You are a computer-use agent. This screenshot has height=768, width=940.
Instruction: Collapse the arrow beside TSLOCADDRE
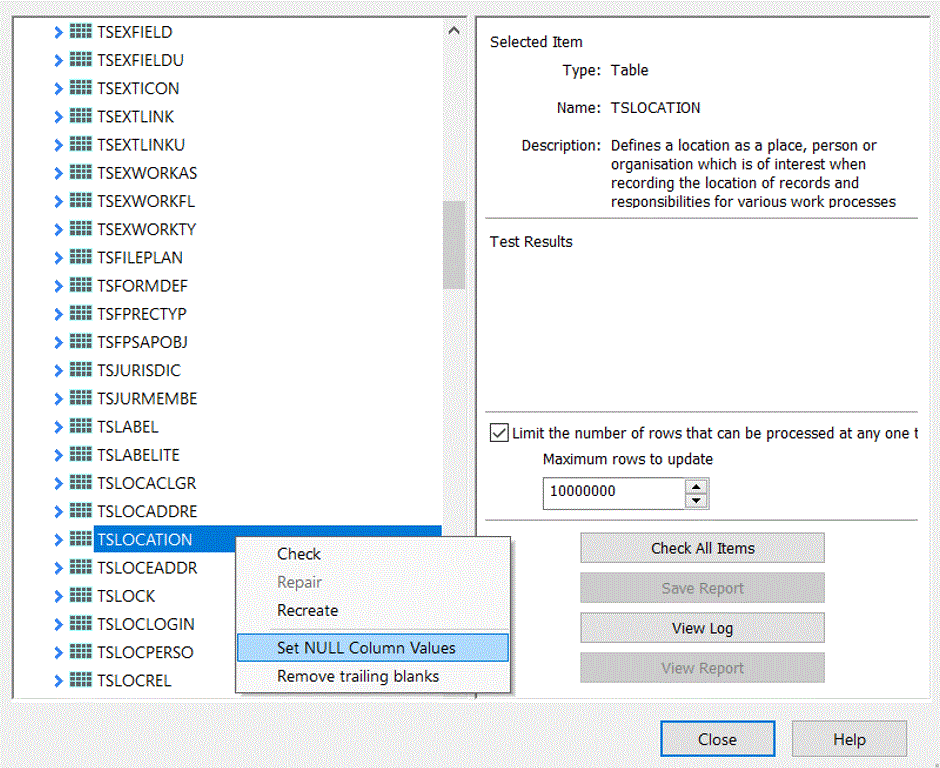(x=59, y=511)
